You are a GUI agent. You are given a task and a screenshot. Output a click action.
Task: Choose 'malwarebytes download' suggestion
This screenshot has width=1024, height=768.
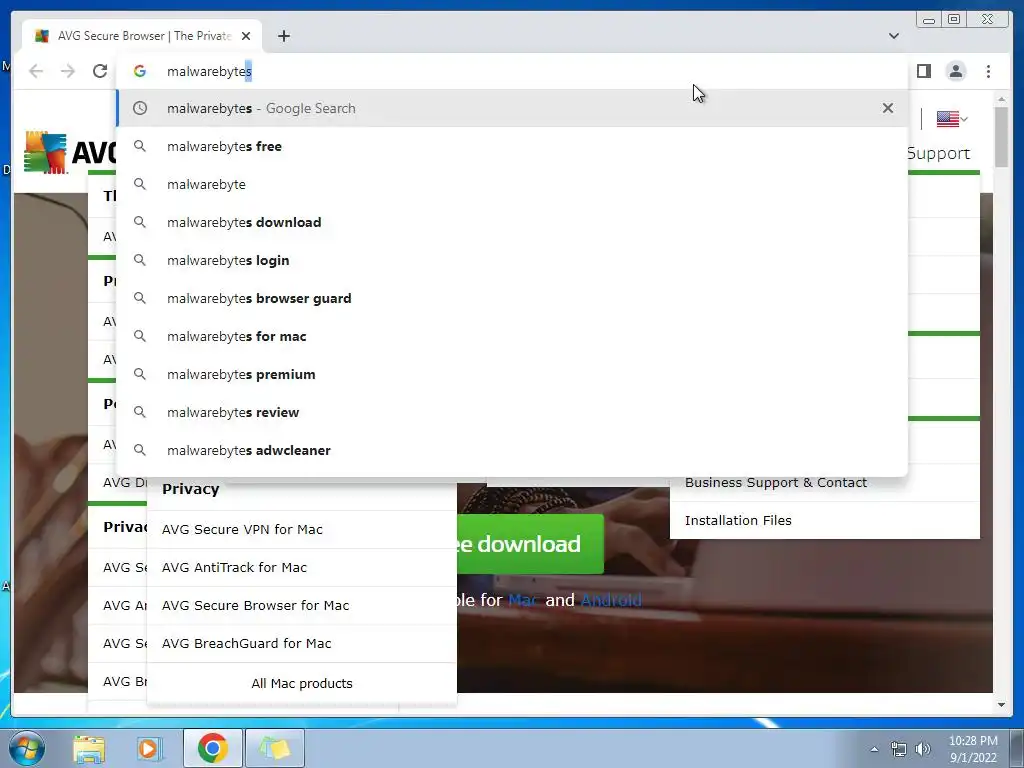point(512,222)
